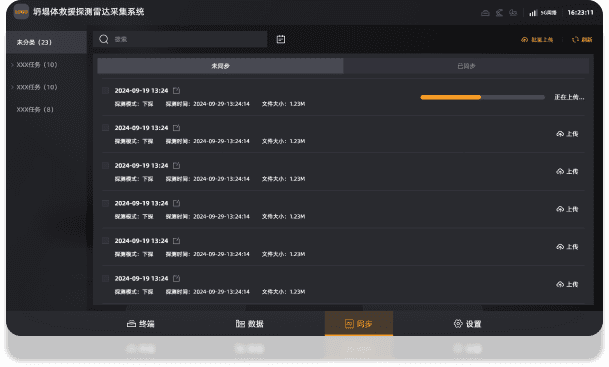Open the 设置 settings navigation button
The height and width of the screenshot is (367, 609).
point(467,324)
